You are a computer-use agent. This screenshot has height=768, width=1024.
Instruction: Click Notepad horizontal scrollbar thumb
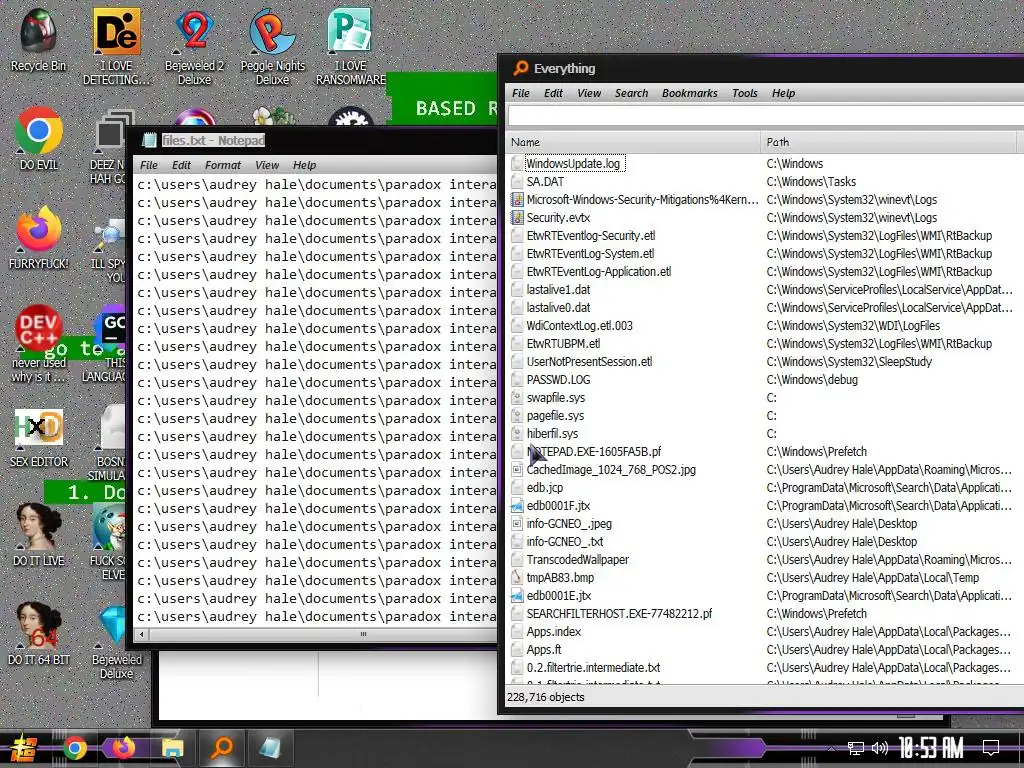[363, 634]
